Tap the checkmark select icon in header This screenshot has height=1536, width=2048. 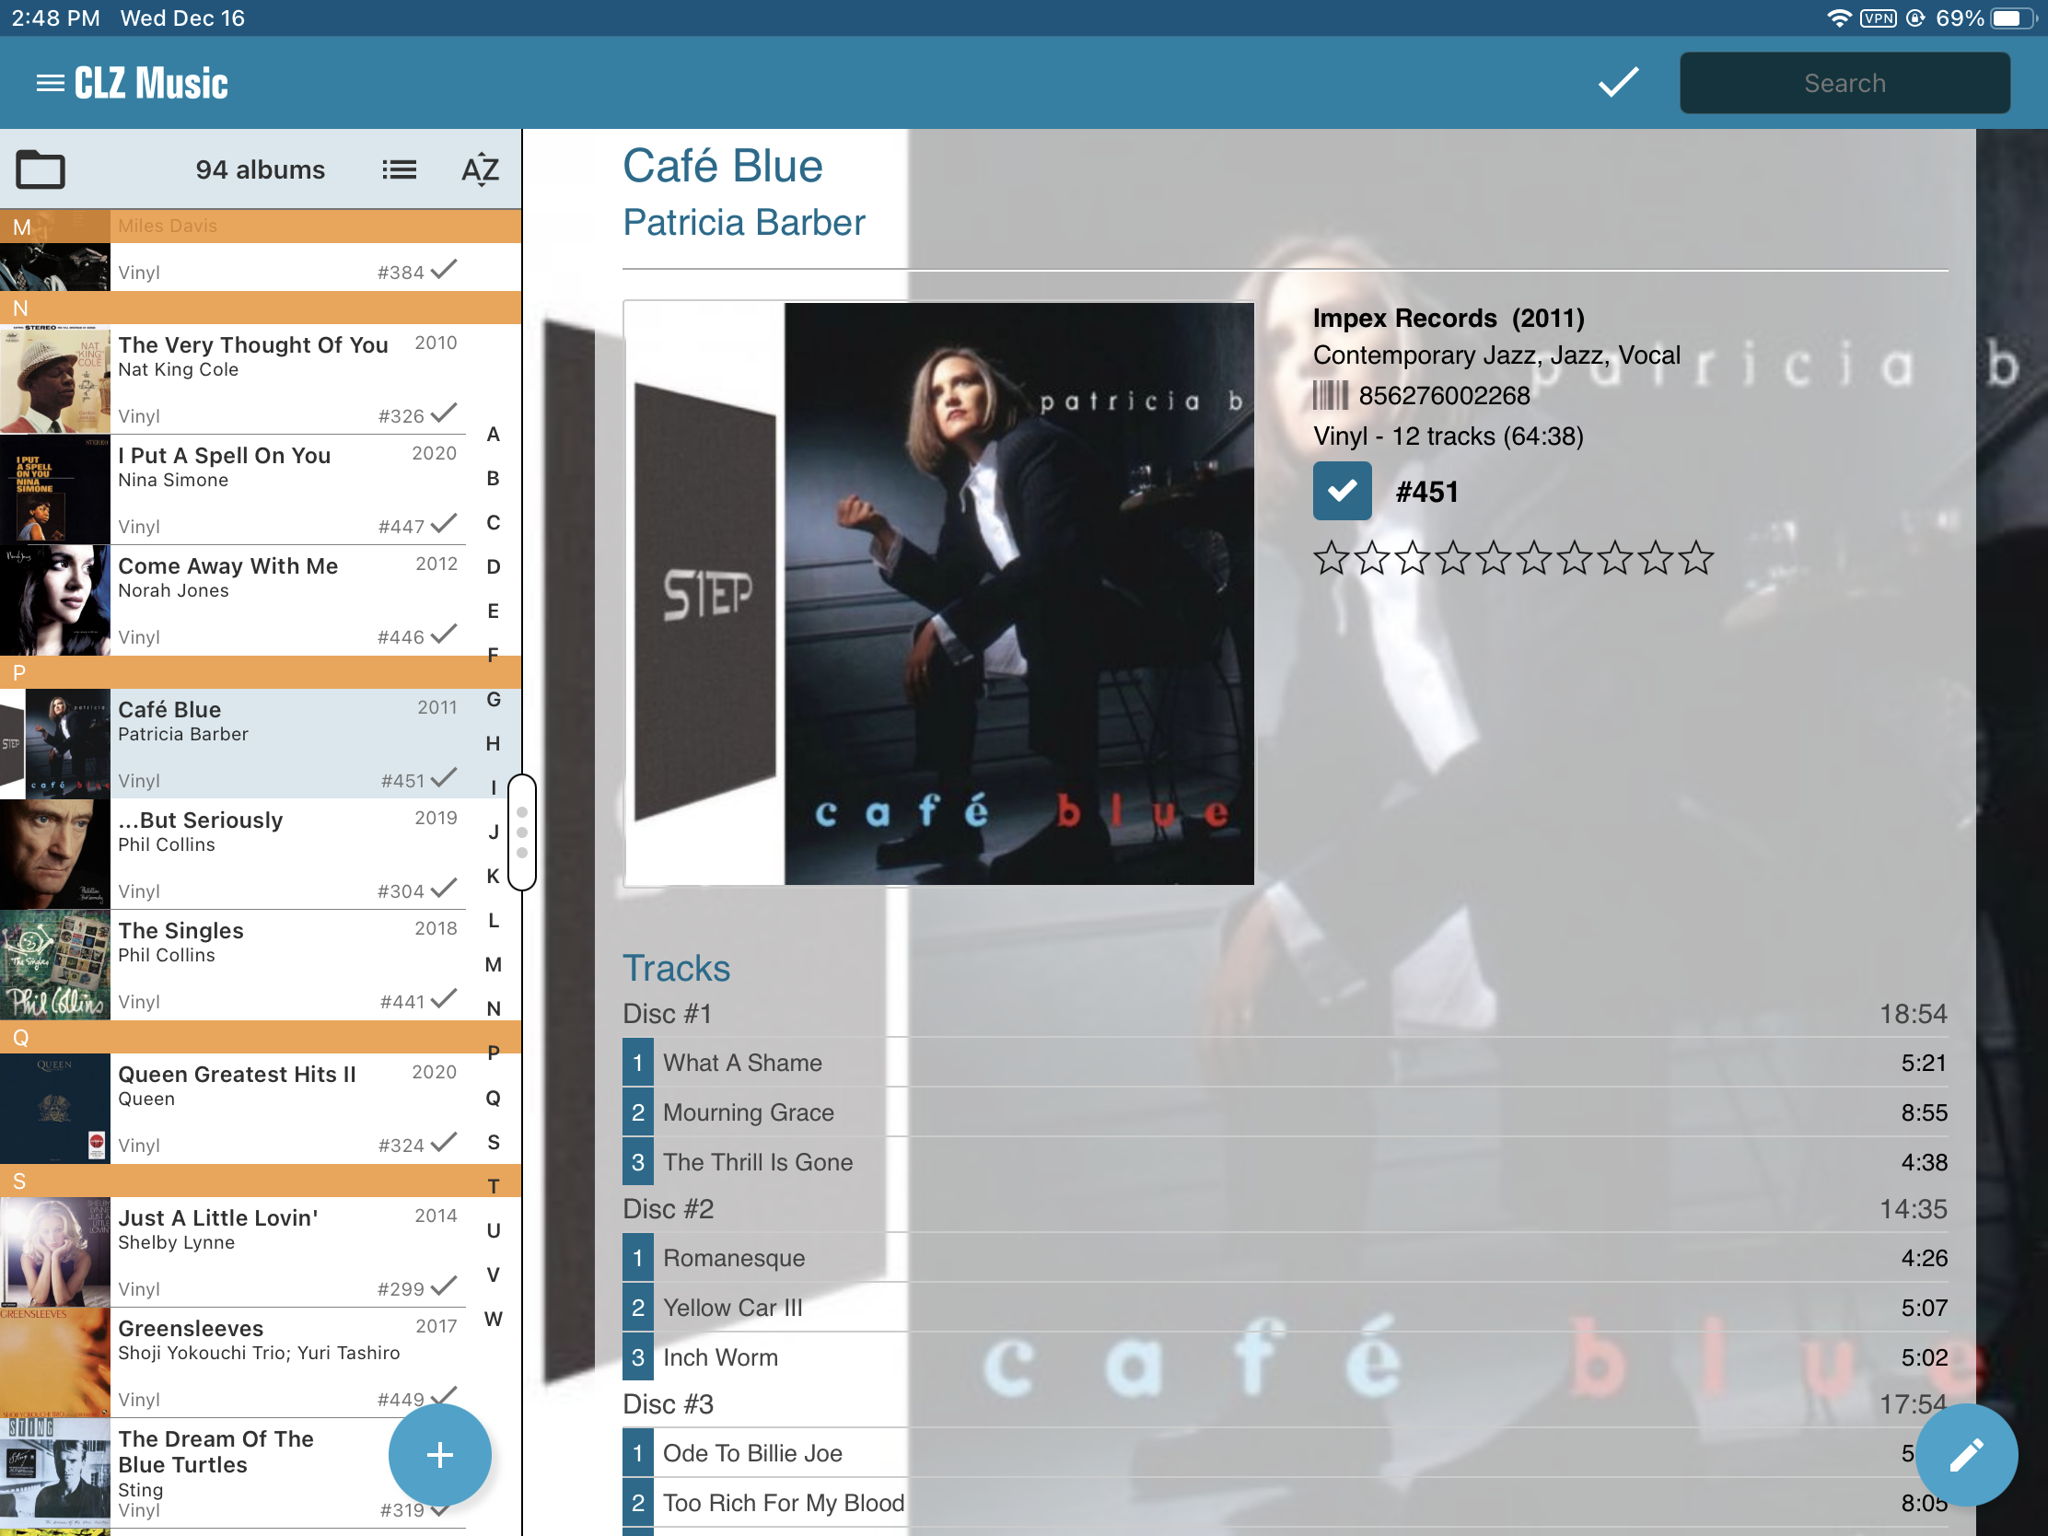click(x=1617, y=82)
